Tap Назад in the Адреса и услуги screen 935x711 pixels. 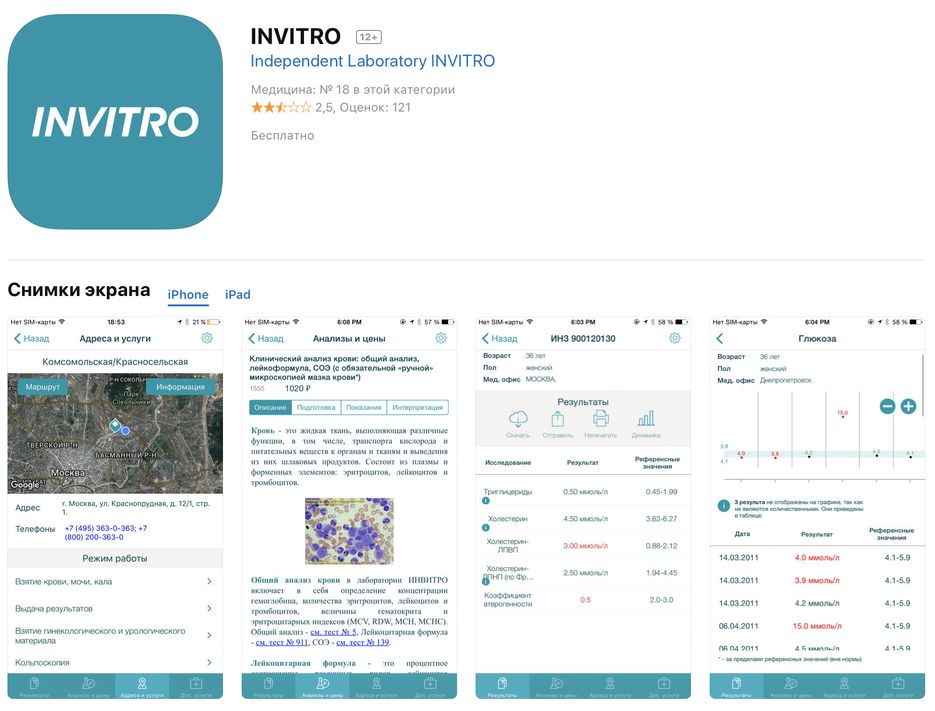(x=32, y=338)
